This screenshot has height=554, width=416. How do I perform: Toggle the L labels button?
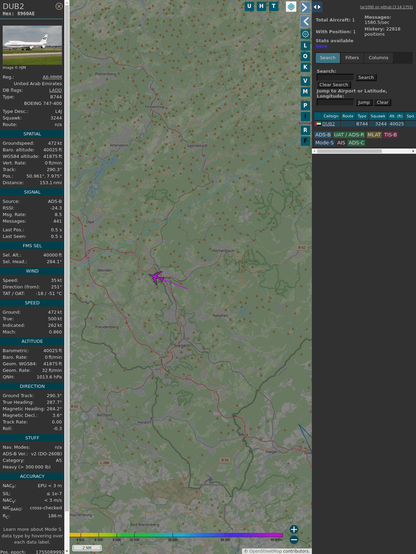305,46
